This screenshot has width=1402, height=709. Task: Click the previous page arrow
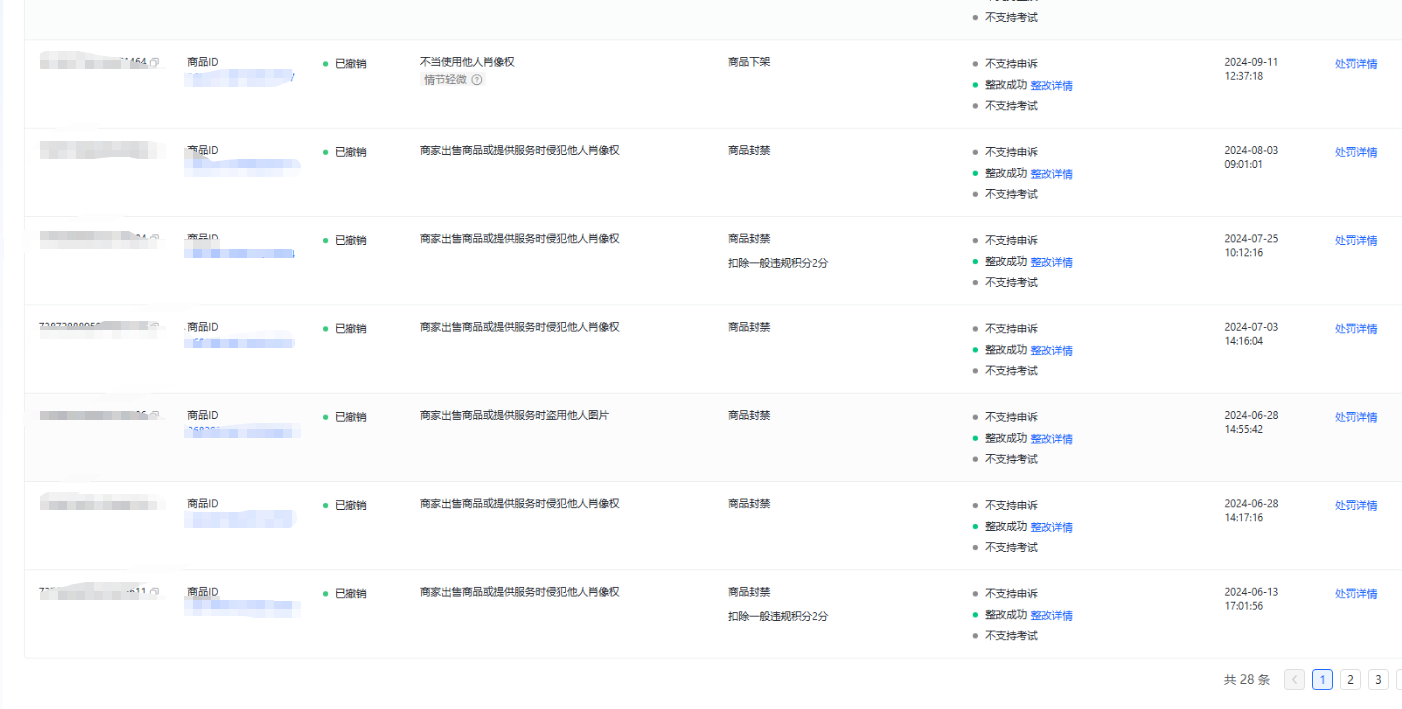tap(1294, 680)
